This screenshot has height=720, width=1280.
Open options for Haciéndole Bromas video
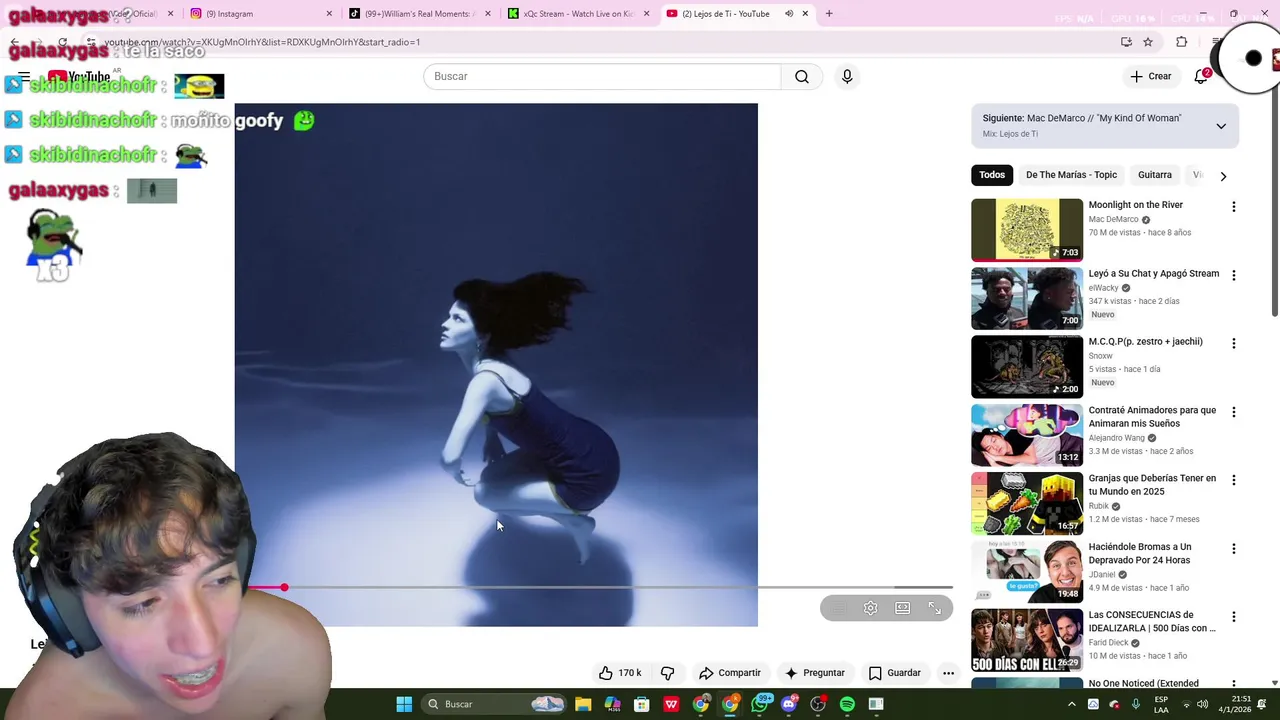coord(1233,549)
